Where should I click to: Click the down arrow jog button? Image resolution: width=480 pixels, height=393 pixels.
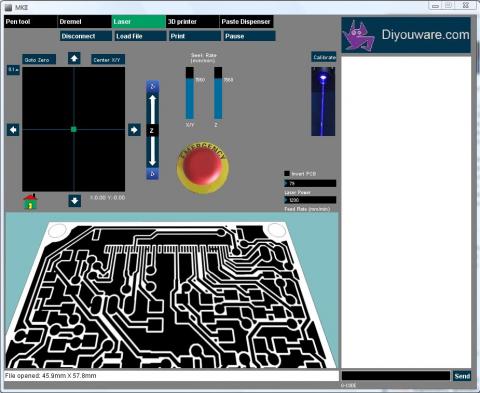tap(75, 201)
